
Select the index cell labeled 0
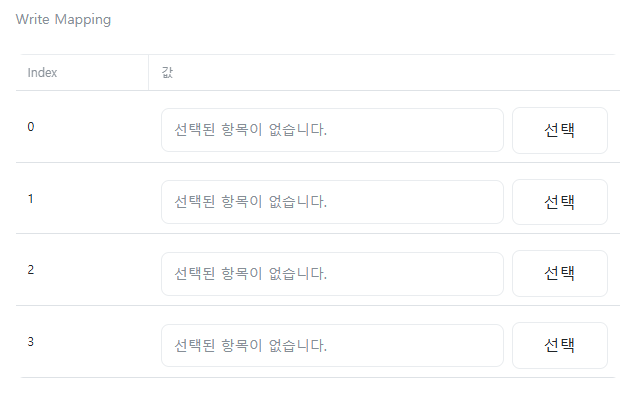click(31, 127)
